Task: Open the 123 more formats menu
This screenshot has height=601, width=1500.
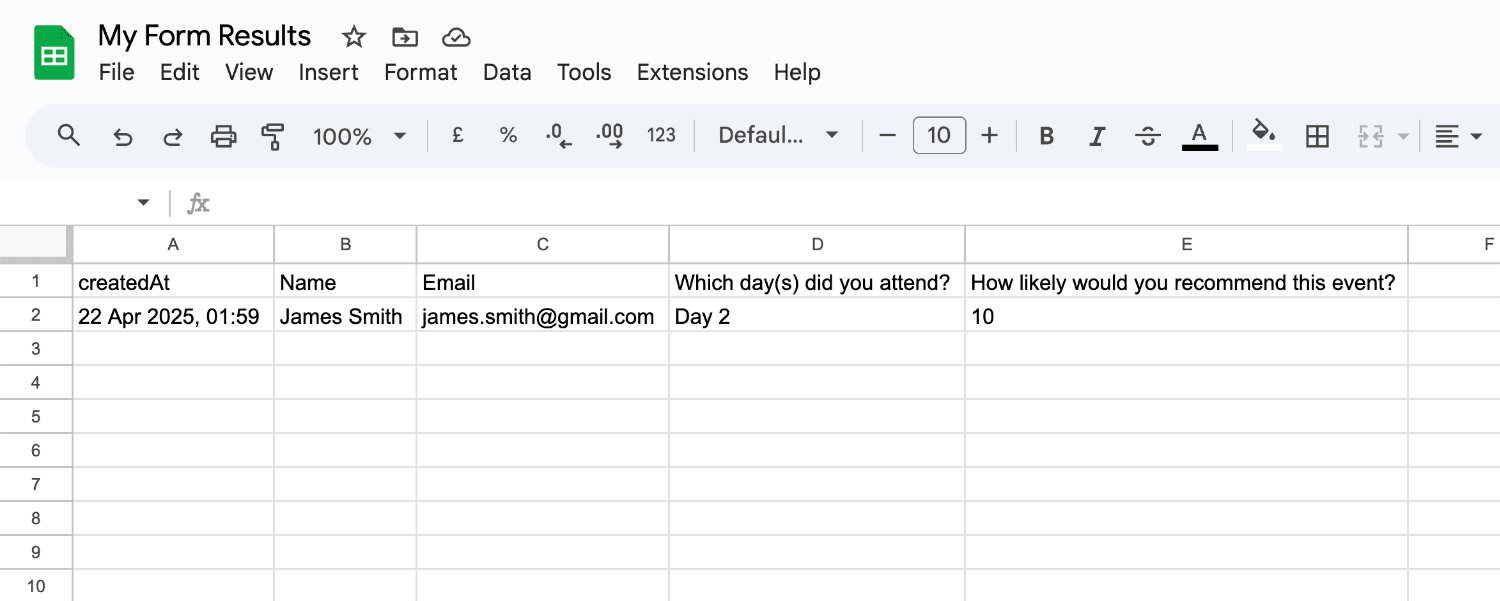Action: [661, 136]
